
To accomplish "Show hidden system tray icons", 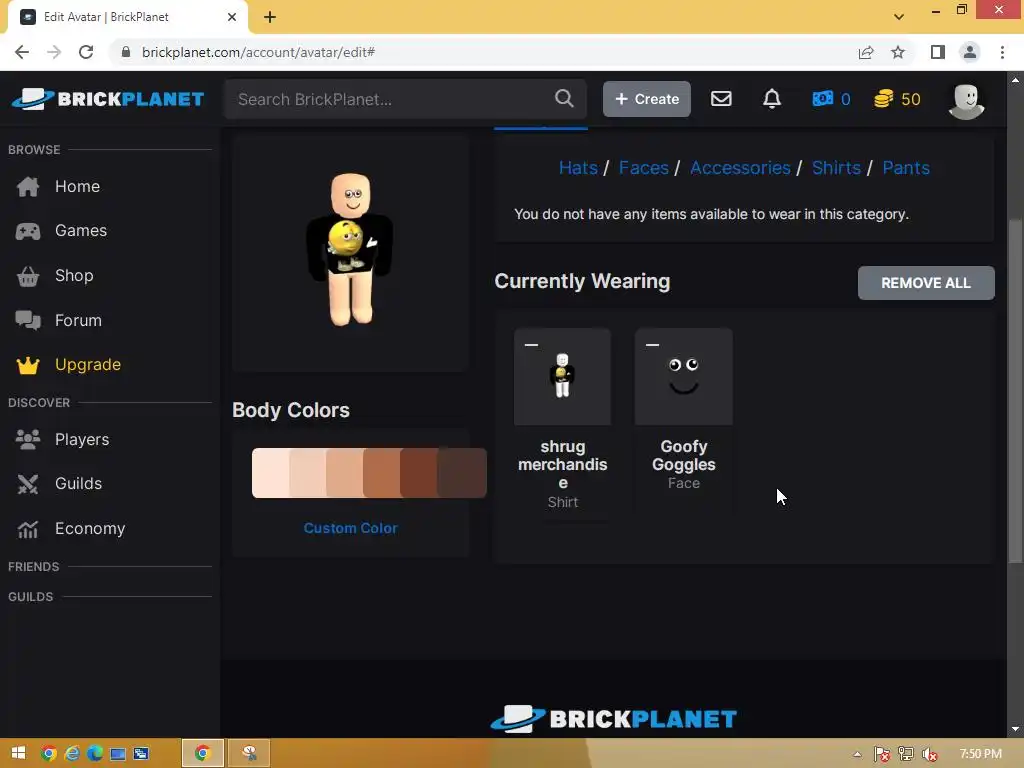I will tap(857, 754).
